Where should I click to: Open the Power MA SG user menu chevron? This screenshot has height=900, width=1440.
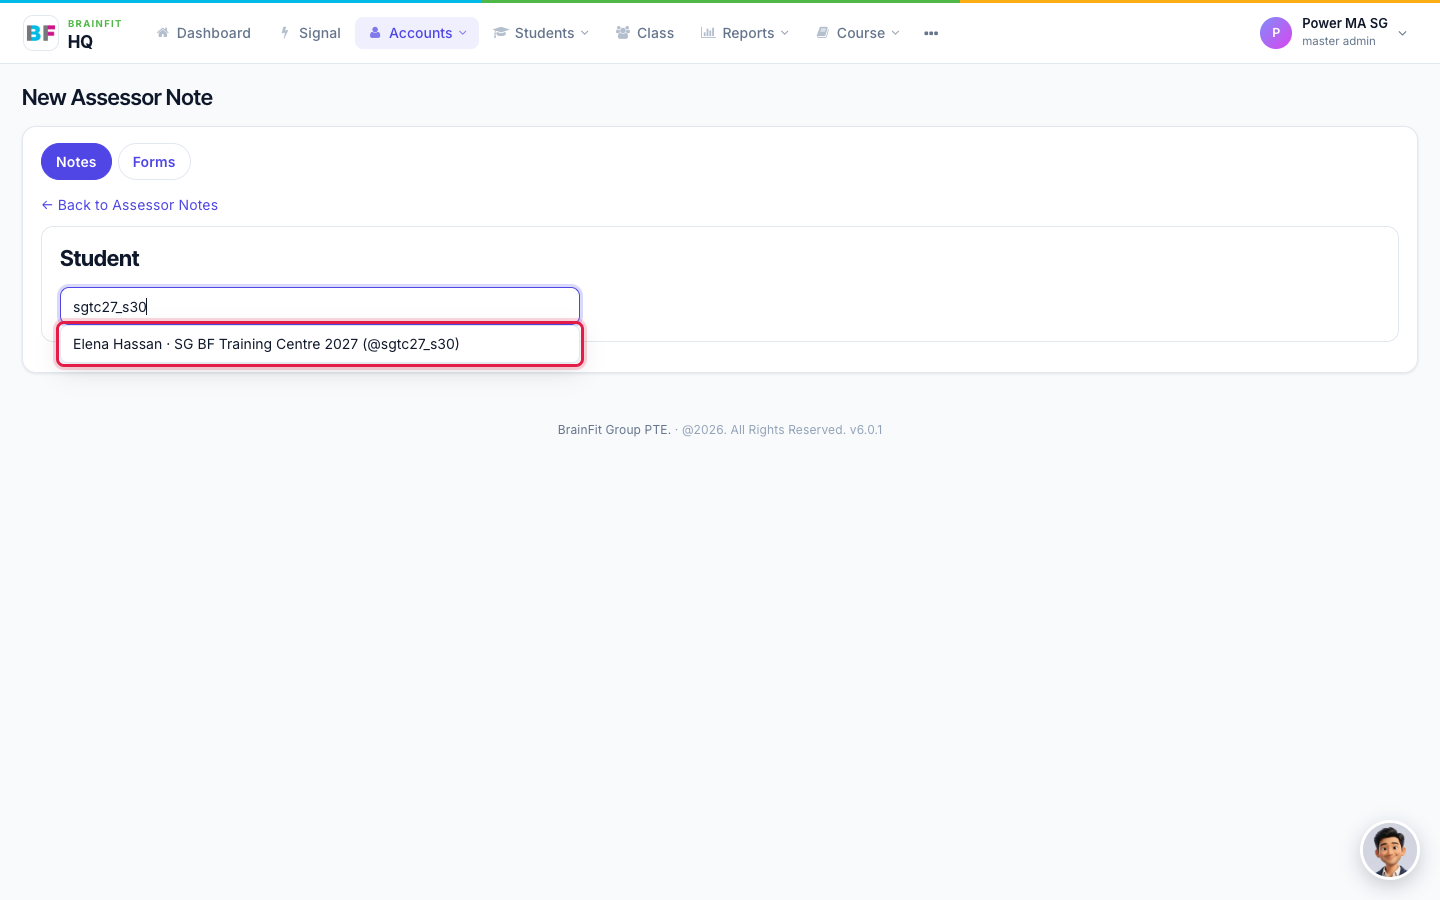[x=1402, y=33]
